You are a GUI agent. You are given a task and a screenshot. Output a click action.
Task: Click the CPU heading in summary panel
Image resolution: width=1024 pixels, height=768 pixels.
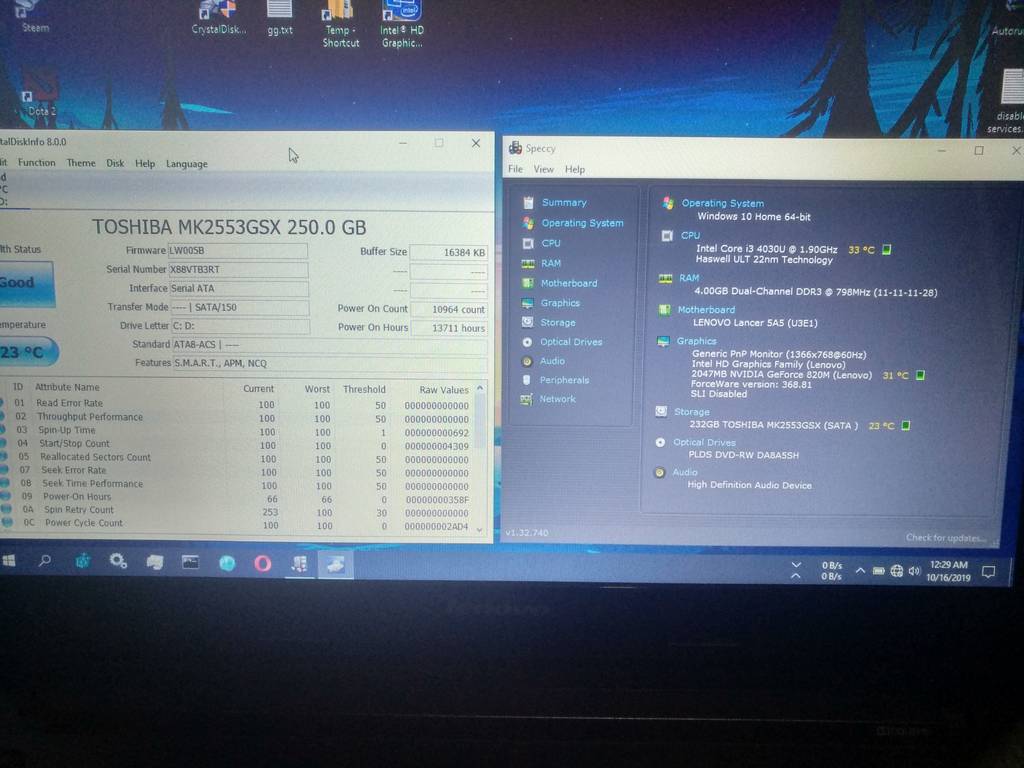690,235
